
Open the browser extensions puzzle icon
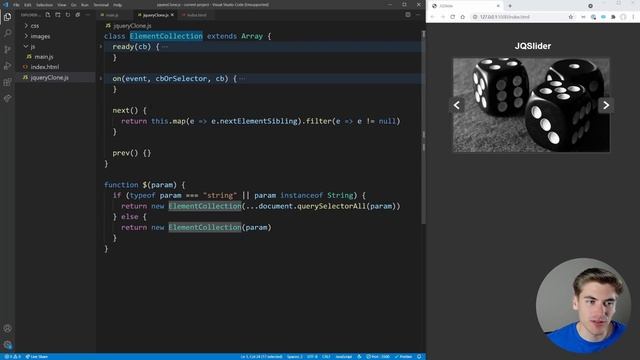pos(613,17)
